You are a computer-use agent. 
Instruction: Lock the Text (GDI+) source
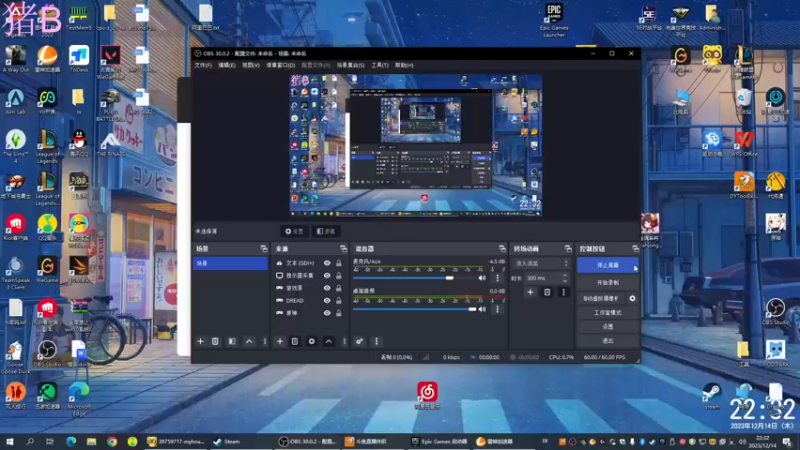[x=339, y=263]
